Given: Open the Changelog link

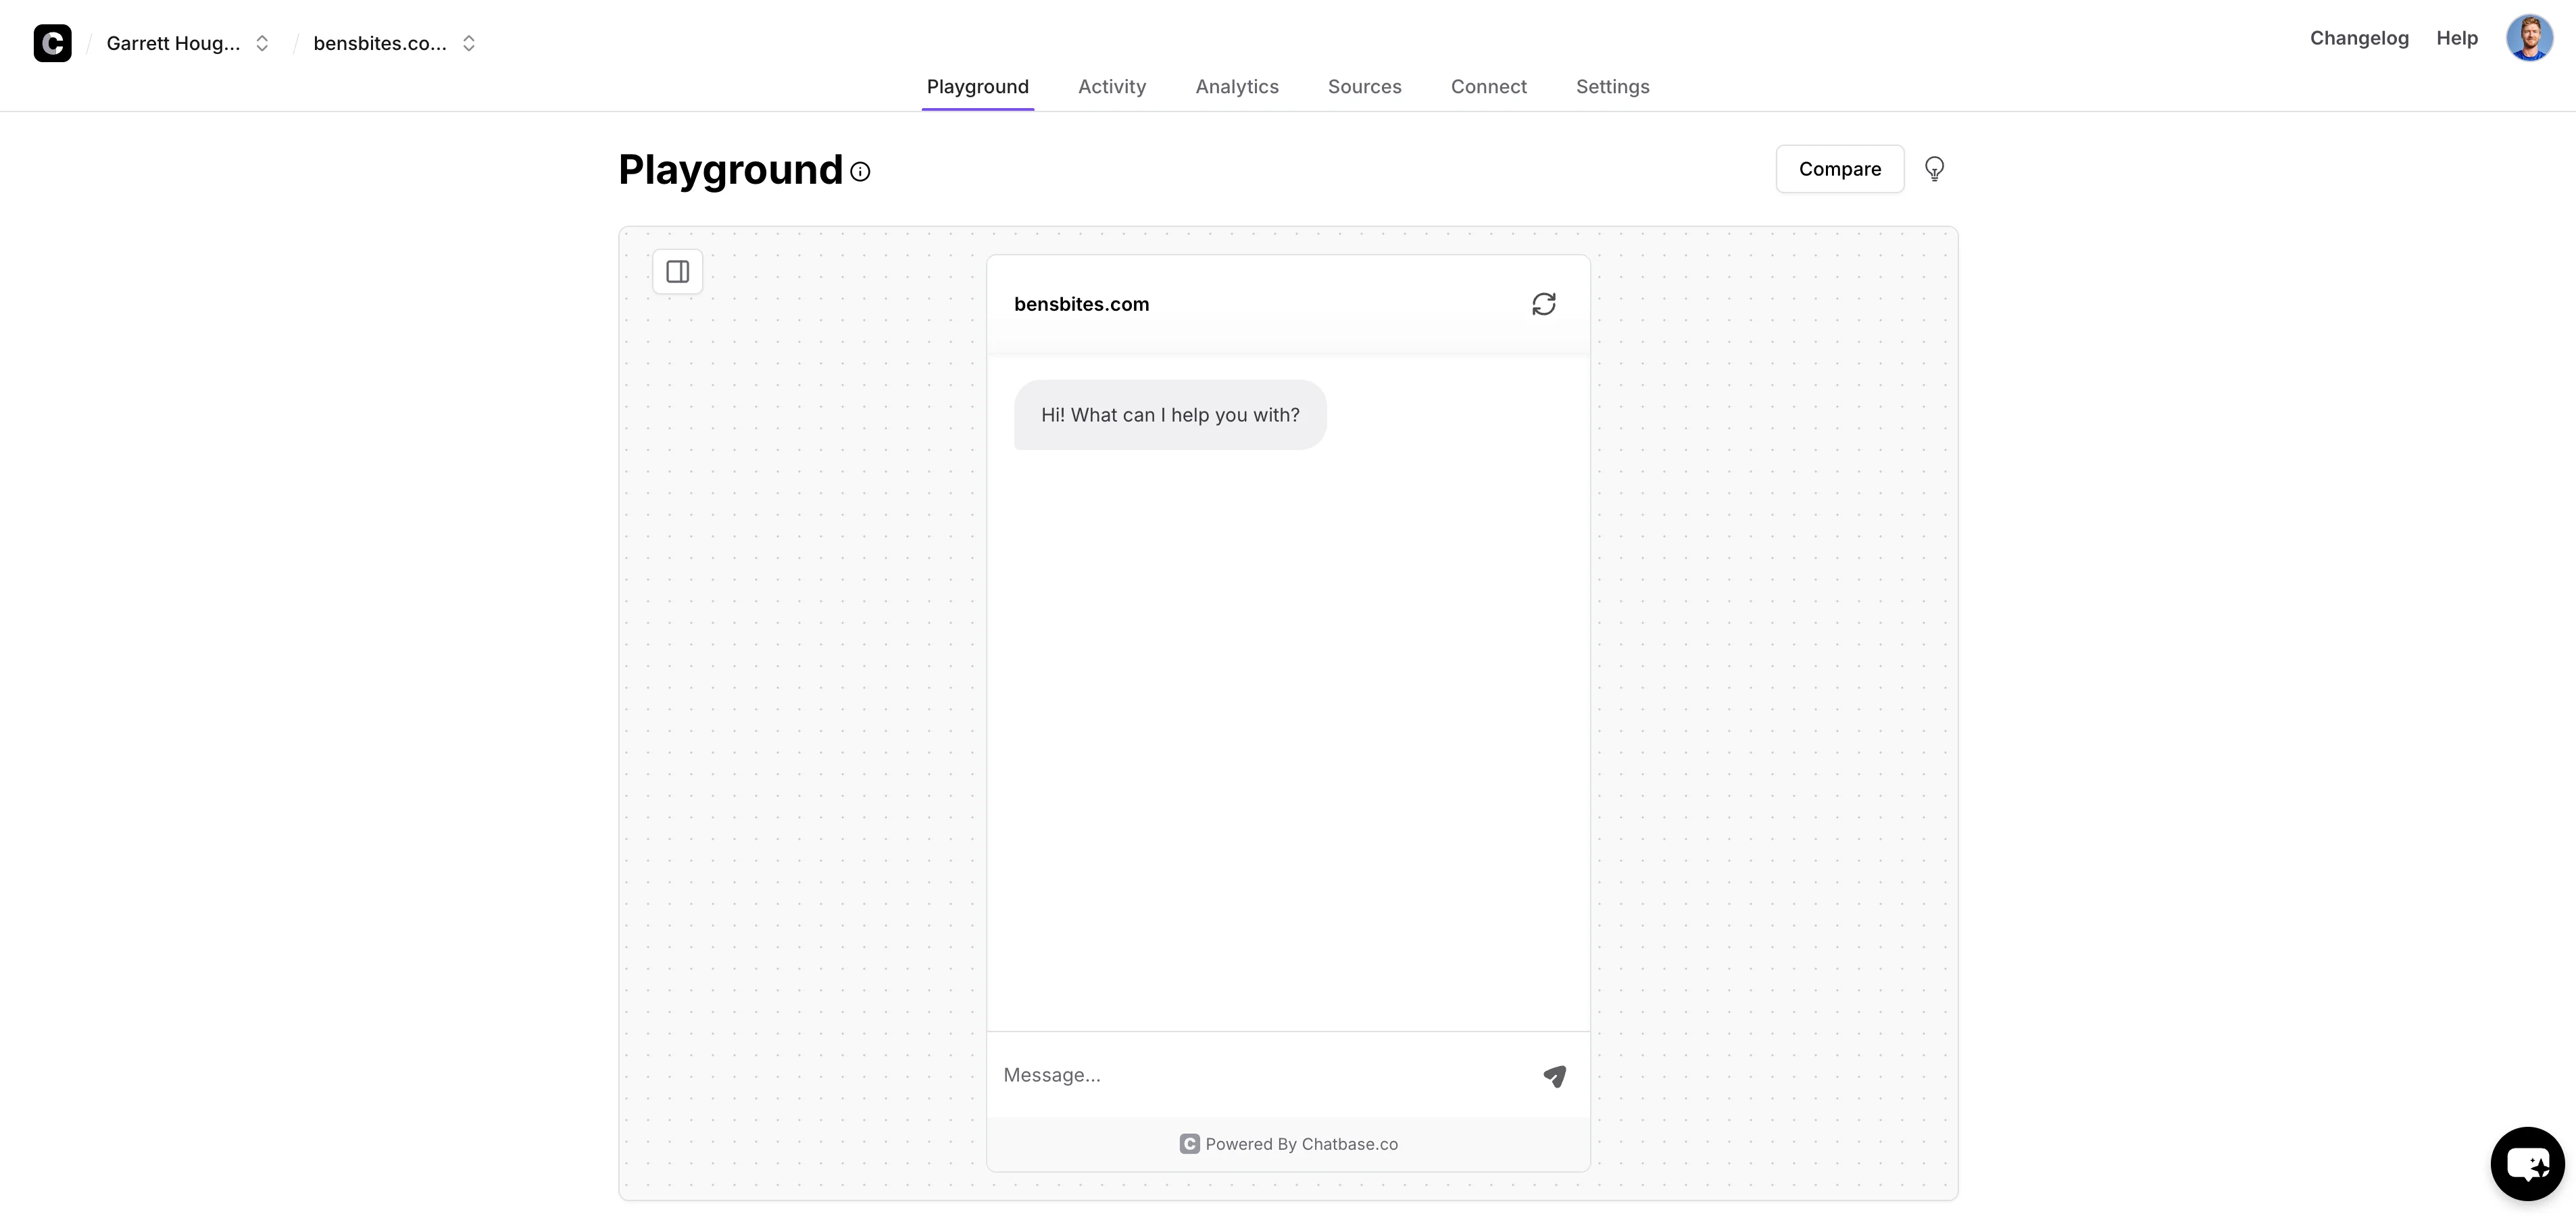Looking at the screenshot, I should click(2359, 38).
